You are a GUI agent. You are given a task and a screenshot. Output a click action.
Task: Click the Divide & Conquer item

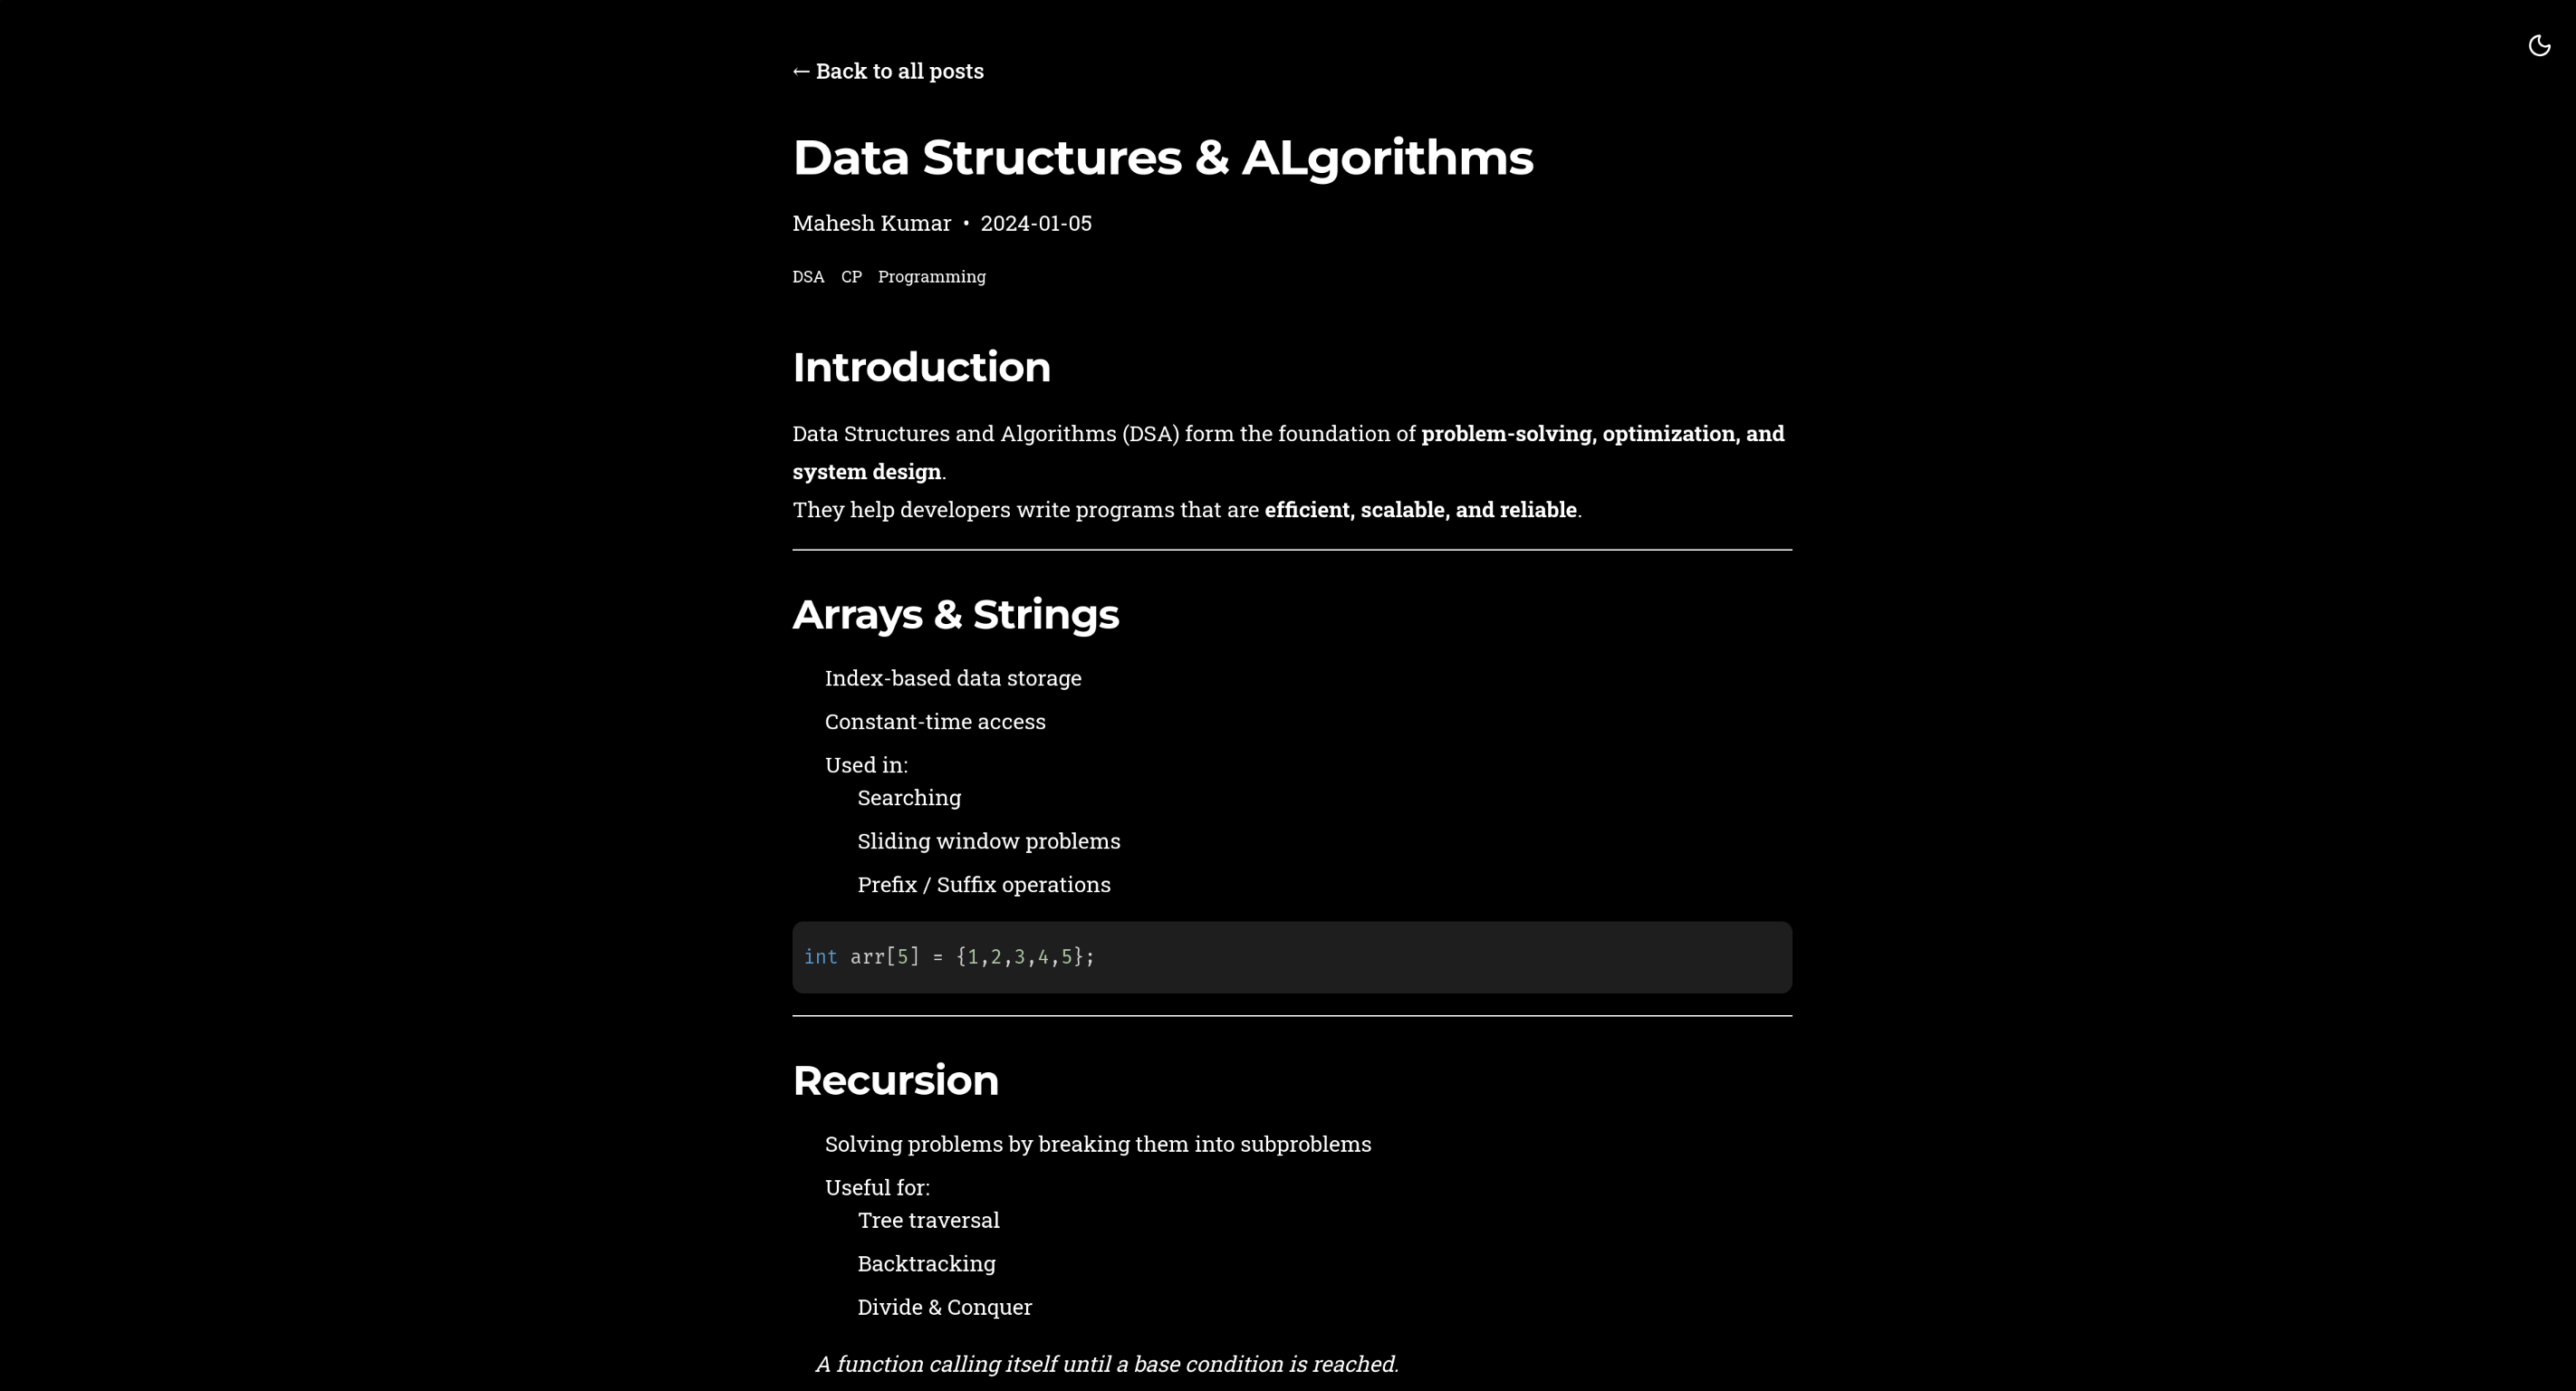944,1307
